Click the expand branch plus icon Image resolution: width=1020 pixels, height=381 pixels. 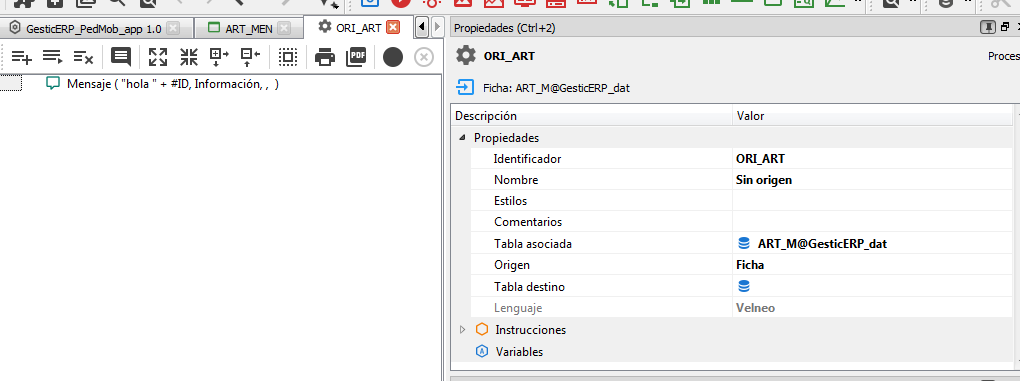(x=219, y=57)
